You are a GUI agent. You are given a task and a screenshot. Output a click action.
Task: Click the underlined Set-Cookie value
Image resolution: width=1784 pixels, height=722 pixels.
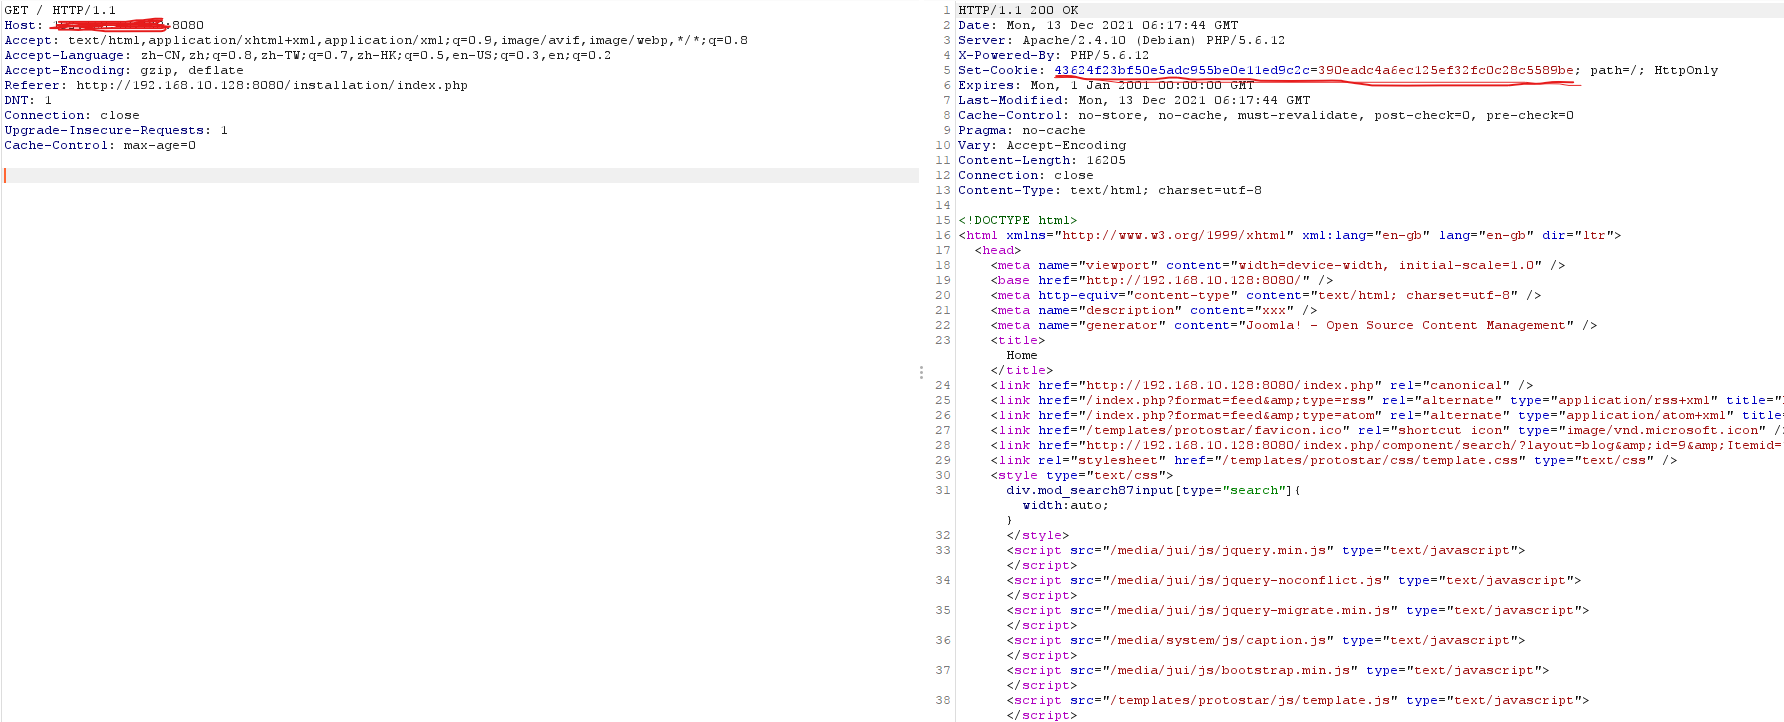coord(1314,70)
